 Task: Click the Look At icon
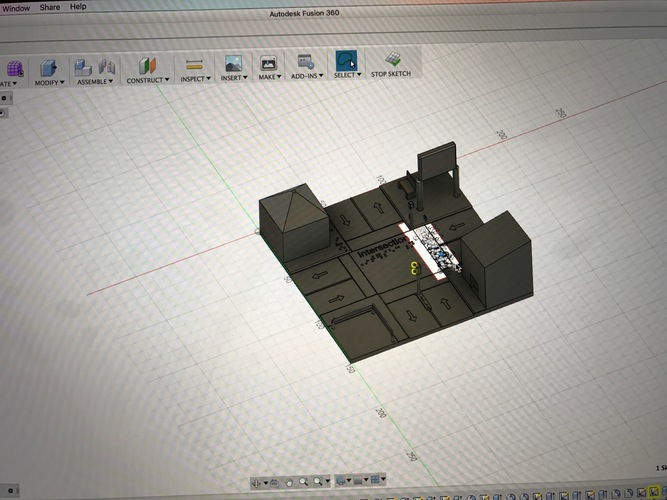[274, 483]
